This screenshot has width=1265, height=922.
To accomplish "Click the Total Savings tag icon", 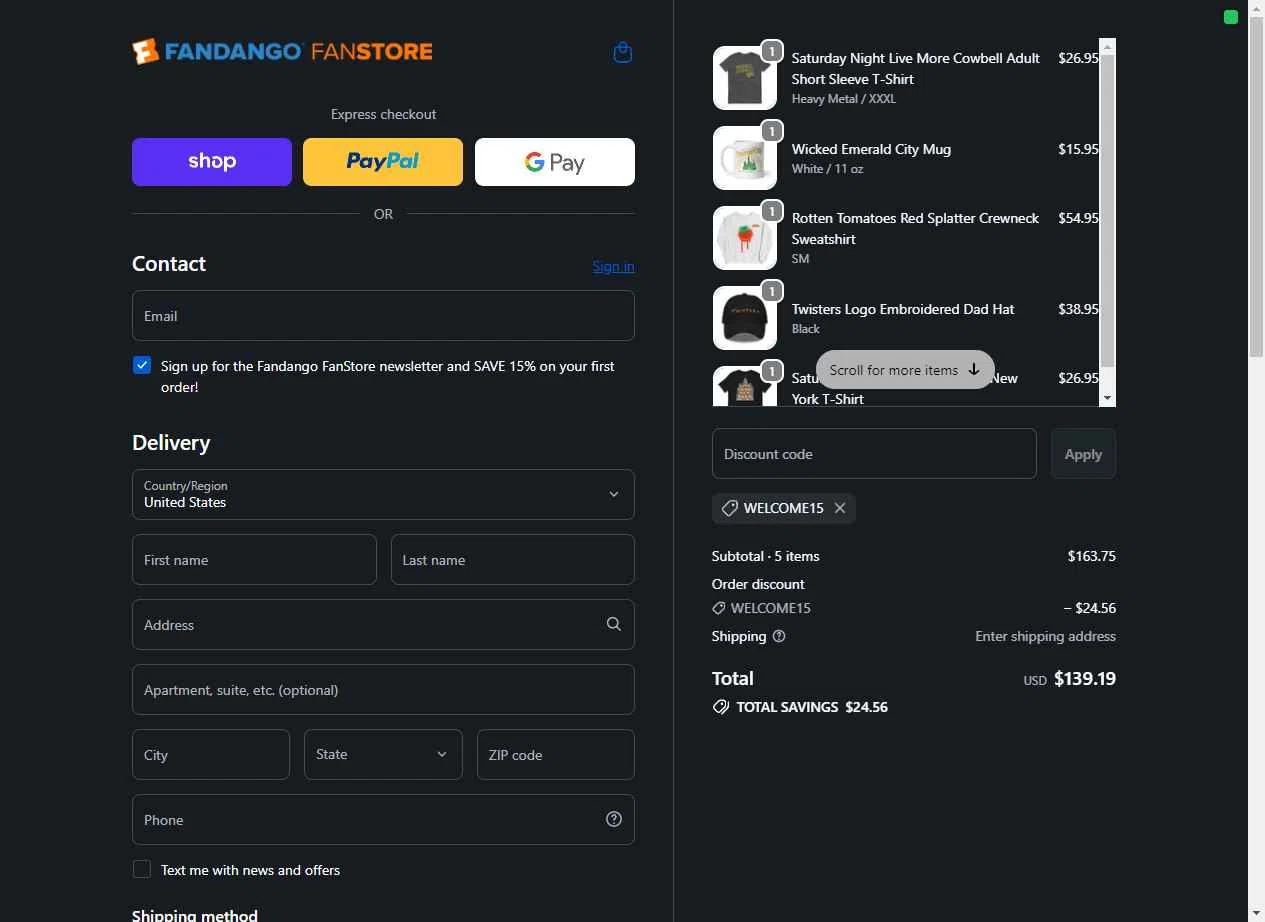I will (x=720, y=707).
